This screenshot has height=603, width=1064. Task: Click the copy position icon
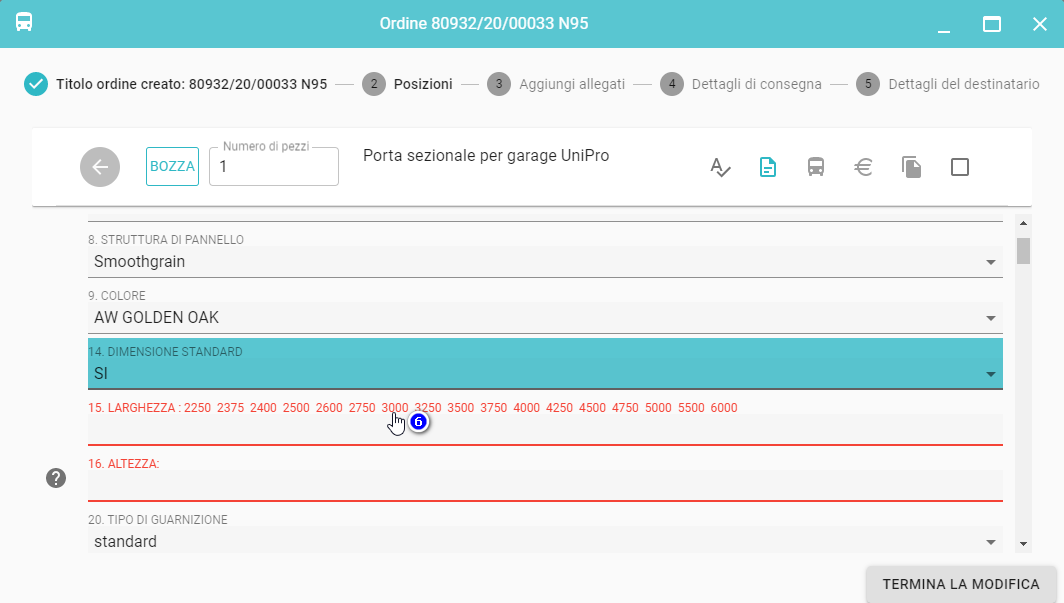coord(911,167)
